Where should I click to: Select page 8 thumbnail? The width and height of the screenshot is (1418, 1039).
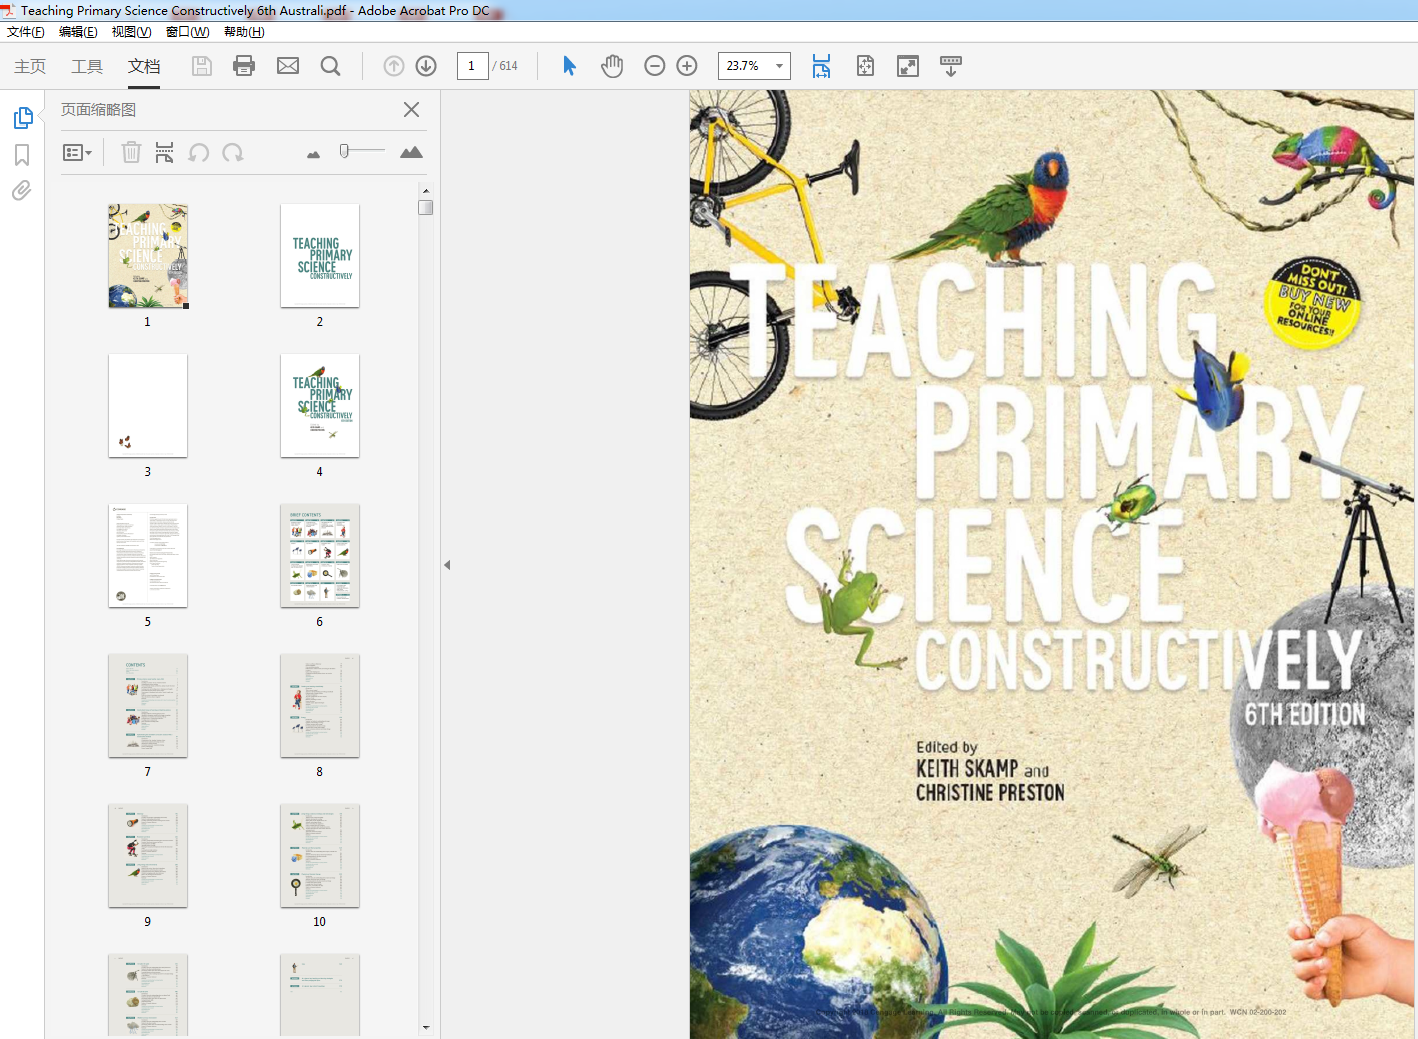point(320,706)
